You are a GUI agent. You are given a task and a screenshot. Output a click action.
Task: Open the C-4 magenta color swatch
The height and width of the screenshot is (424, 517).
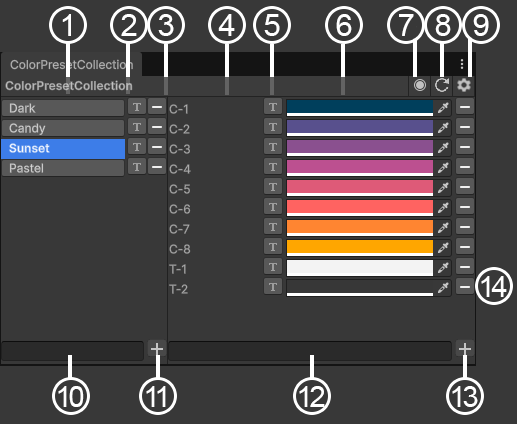(360, 168)
